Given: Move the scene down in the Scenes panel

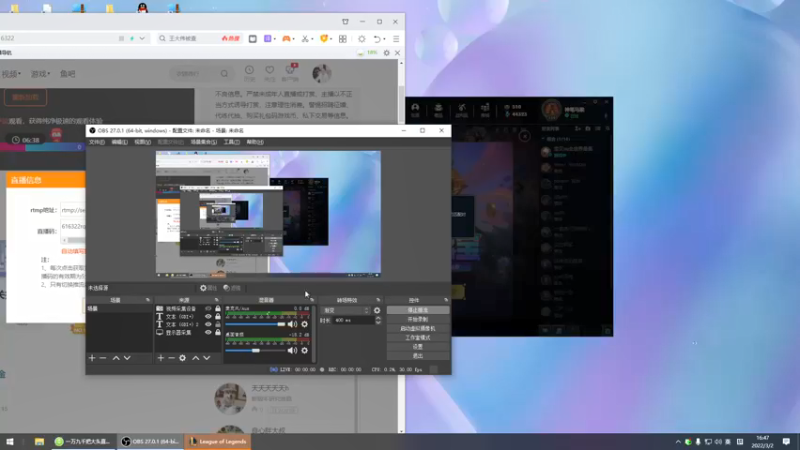Looking at the screenshot, I should 127,358.
